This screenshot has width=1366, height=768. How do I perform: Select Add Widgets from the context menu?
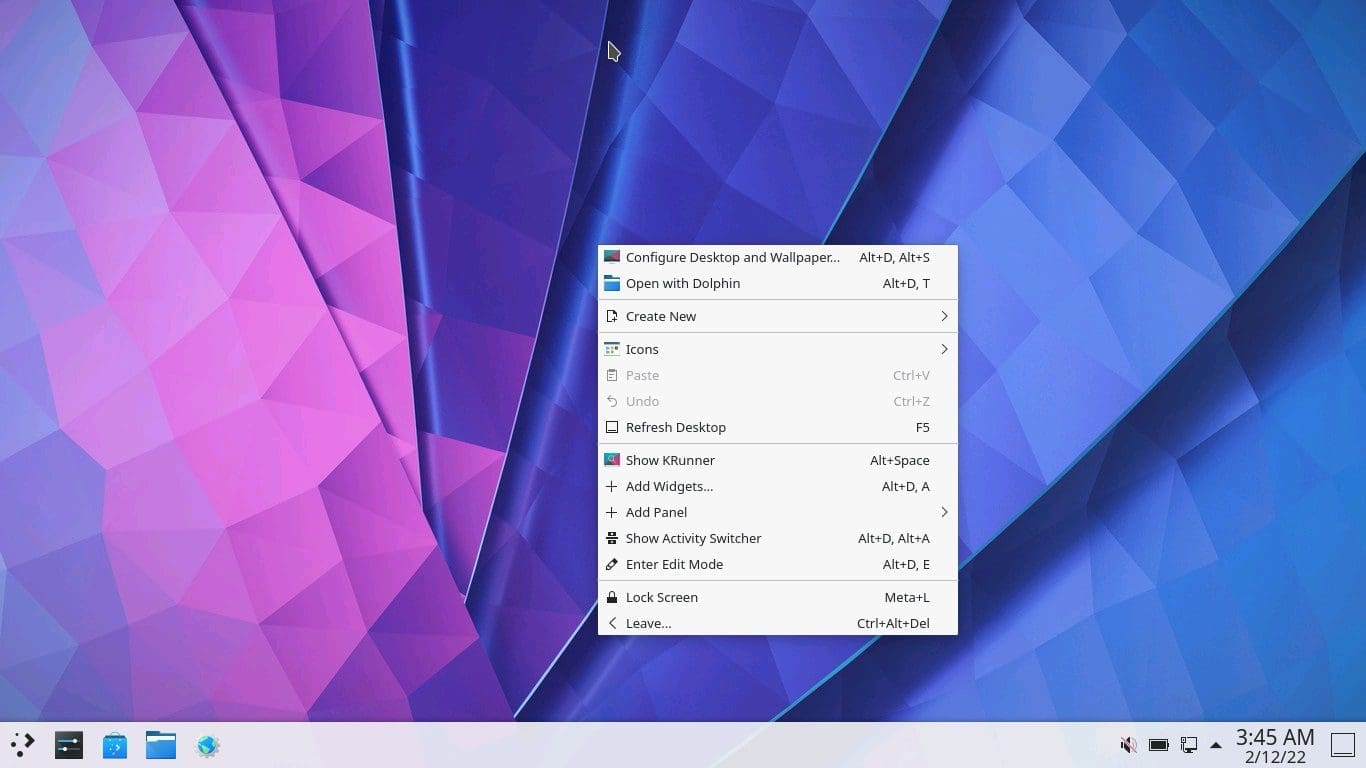[x=778, y=486]
